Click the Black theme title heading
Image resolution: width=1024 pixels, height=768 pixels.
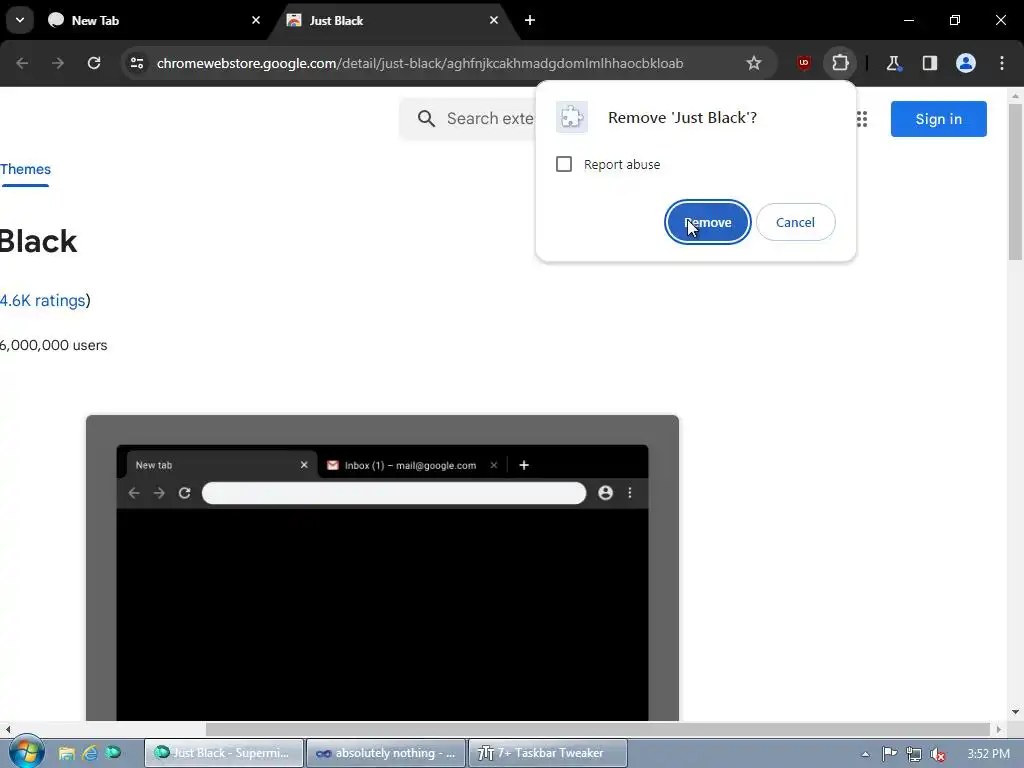pos(38,242)
